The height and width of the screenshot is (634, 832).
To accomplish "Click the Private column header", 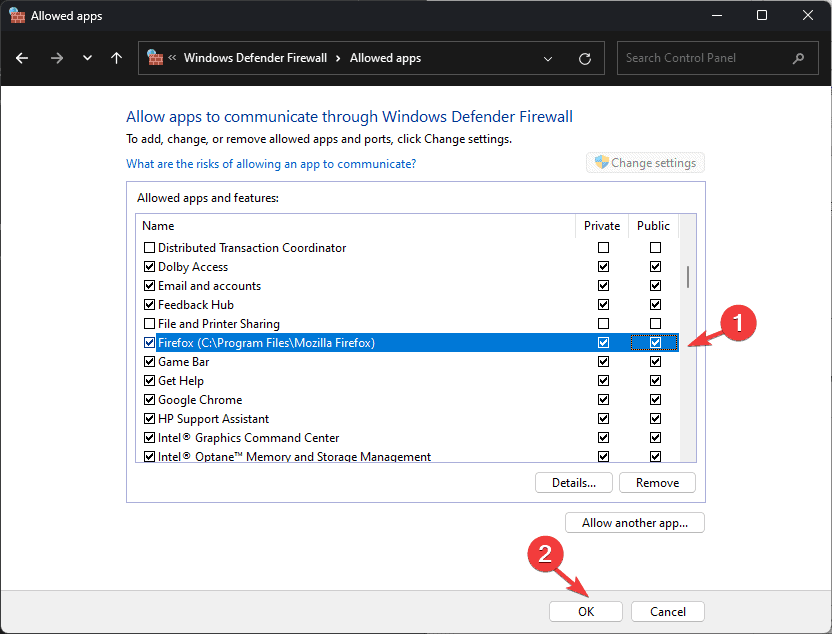I will tap(602, 225).
